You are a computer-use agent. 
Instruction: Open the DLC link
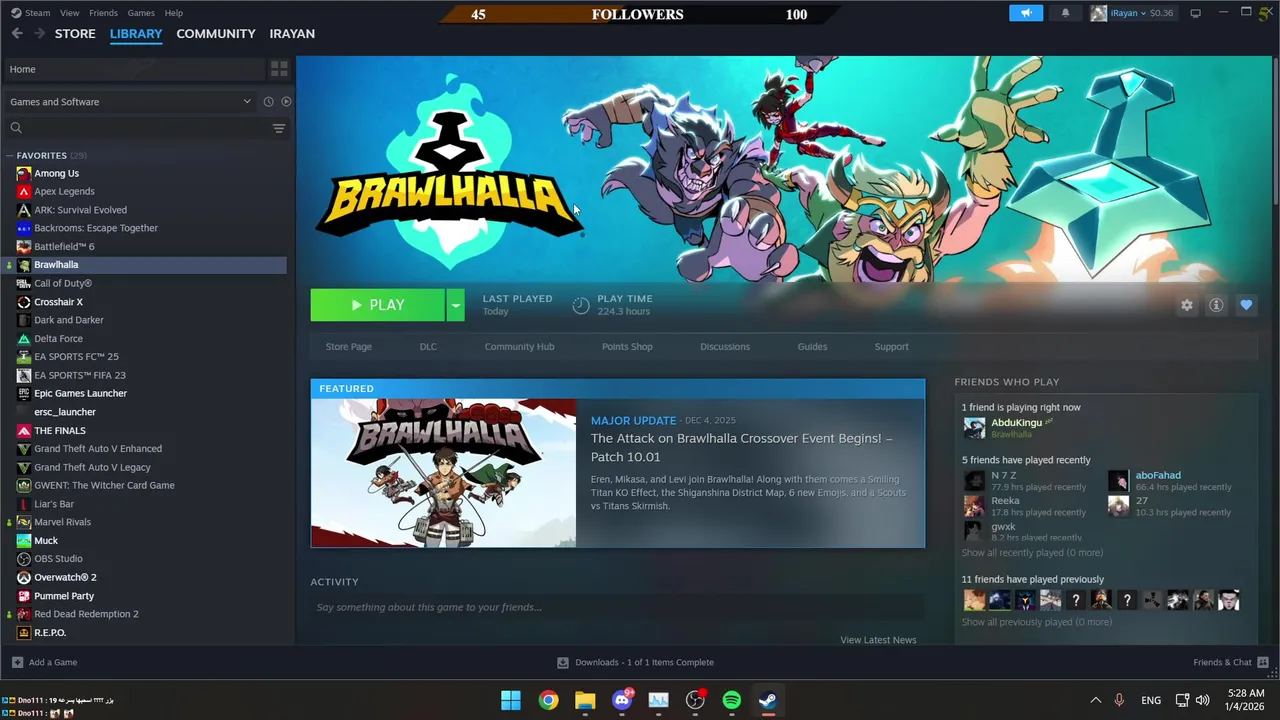pos(428,347)
